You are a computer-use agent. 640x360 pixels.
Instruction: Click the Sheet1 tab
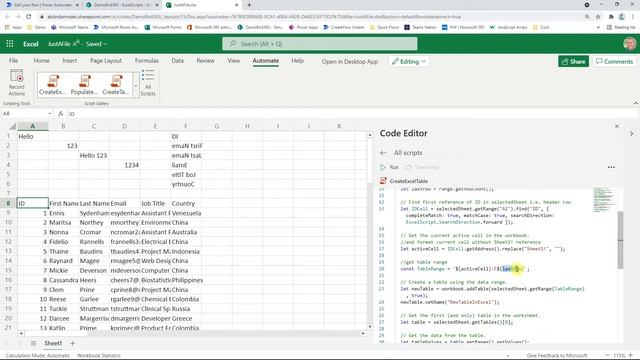[x=53, y=343]
